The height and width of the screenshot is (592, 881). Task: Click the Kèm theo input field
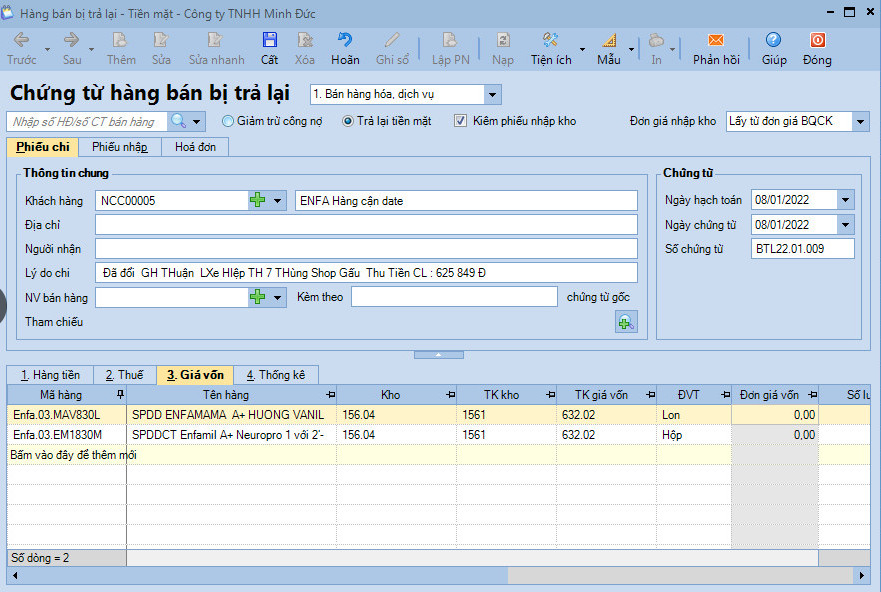[454, 297]
